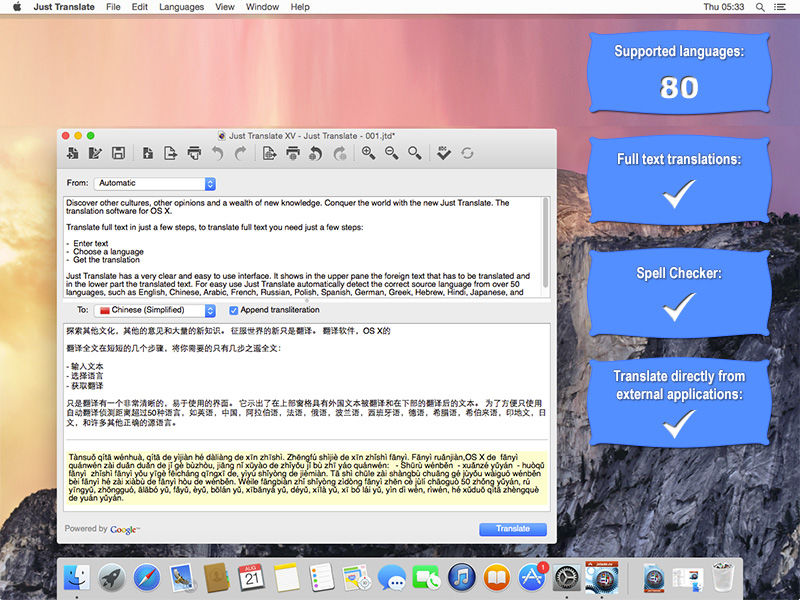Screen dimensions: 800x600
Task: Open the Just Translate application menu
Action: point(64,7)
